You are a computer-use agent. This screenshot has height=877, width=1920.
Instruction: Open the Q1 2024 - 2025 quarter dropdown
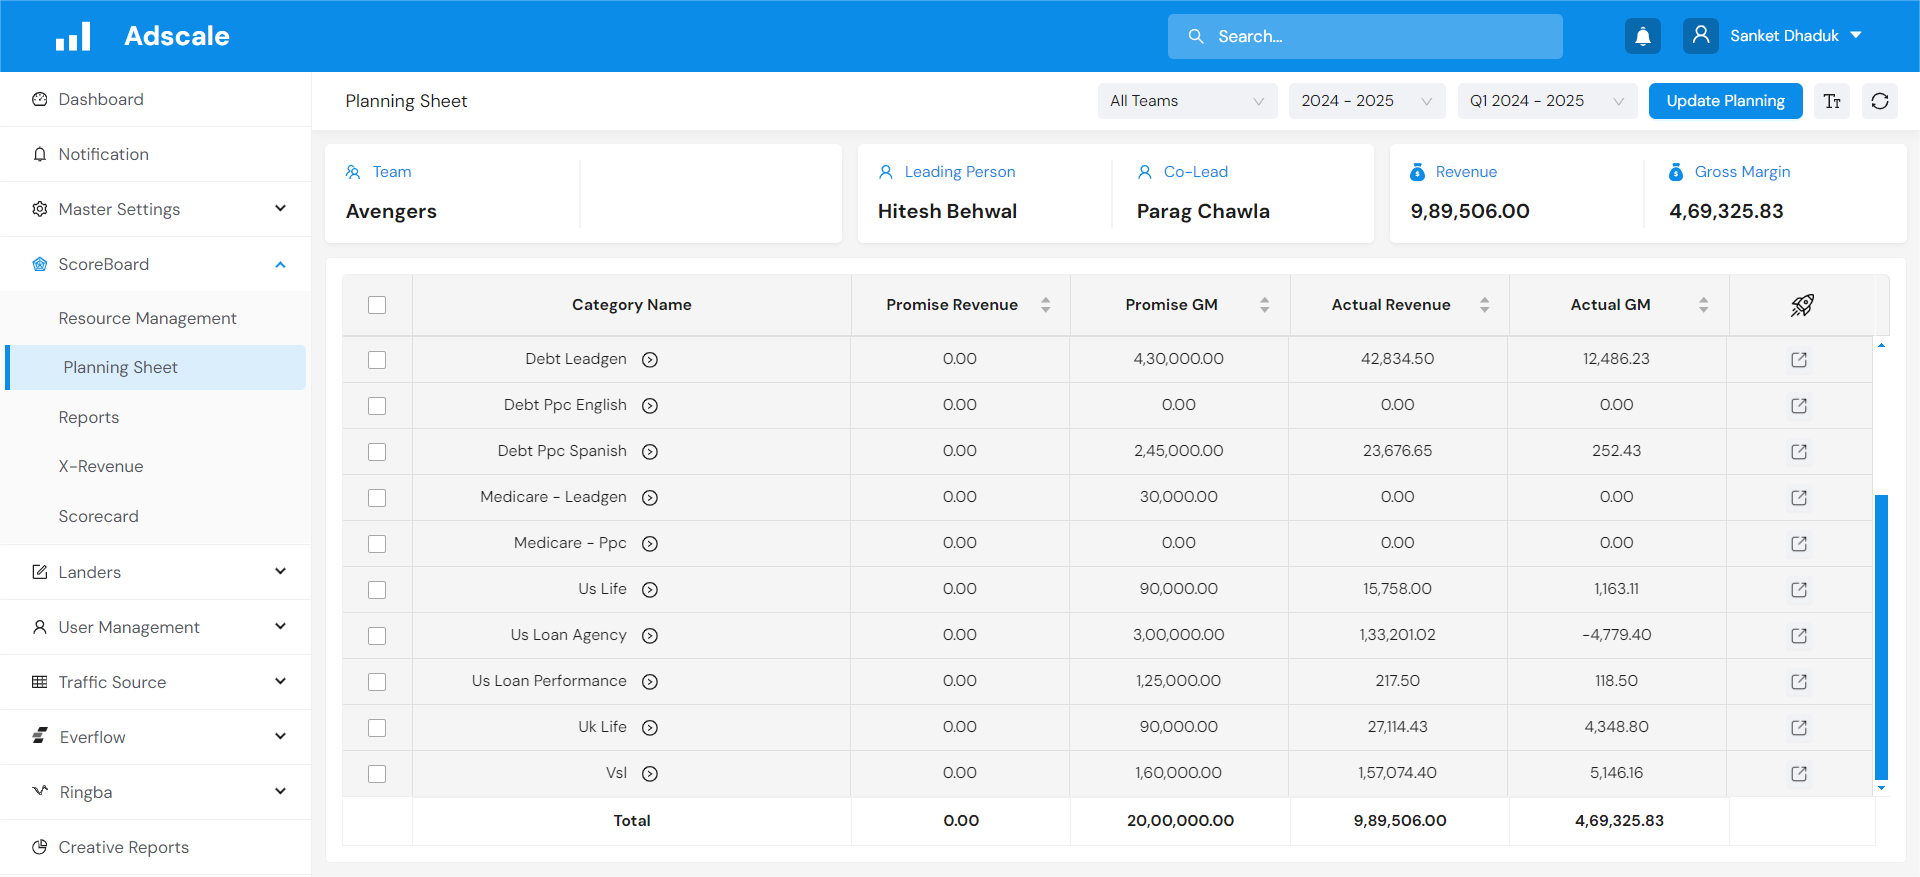1547,101
